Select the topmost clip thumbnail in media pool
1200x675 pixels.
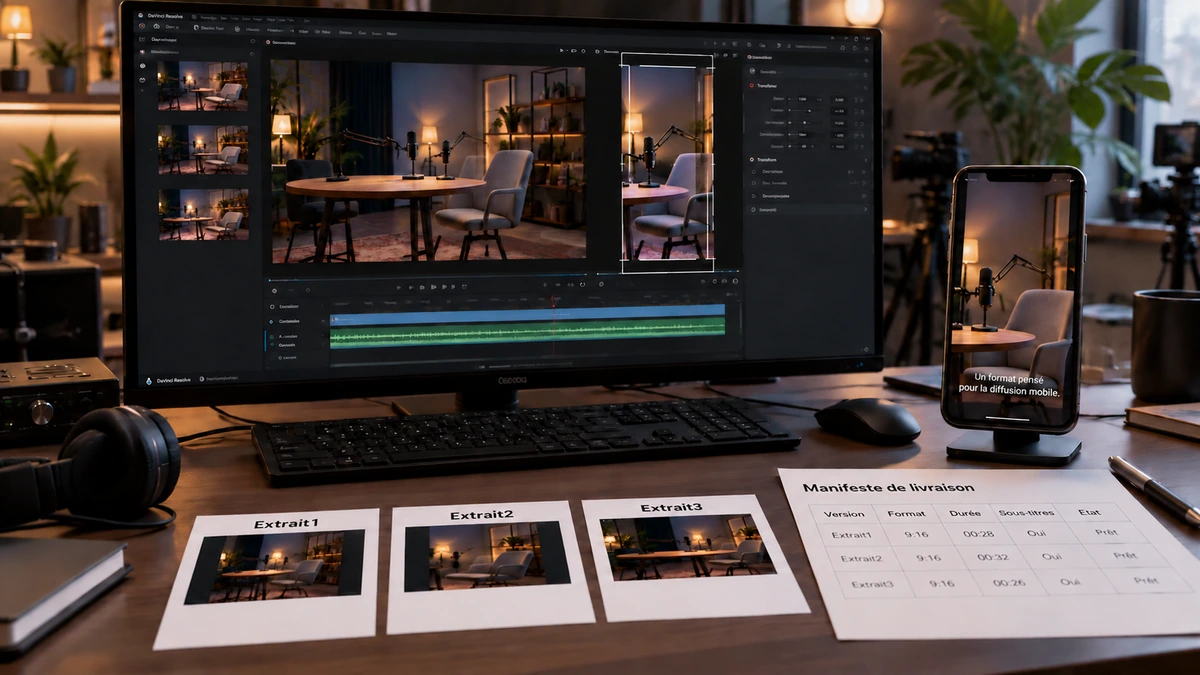201,85
